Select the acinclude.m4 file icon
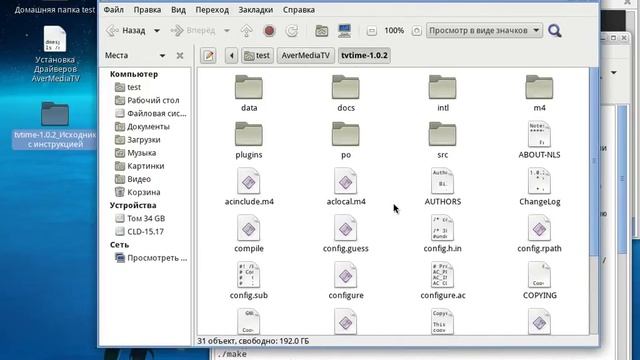The width and height of the screenshot is (640, 360). [x=249, y=181]
